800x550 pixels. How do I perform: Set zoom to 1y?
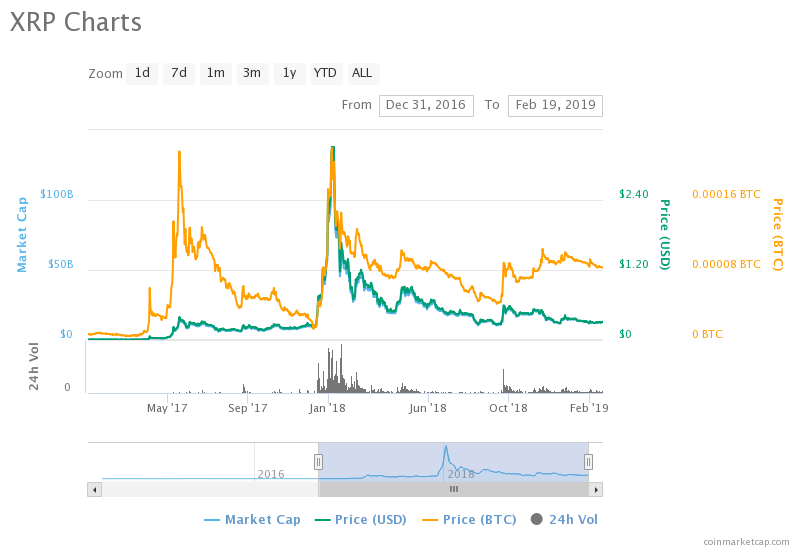[290, 73]
